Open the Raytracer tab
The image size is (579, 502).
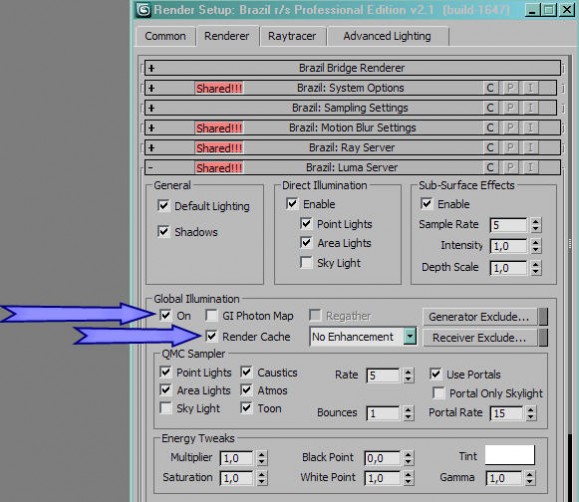(x=292, y=37)
